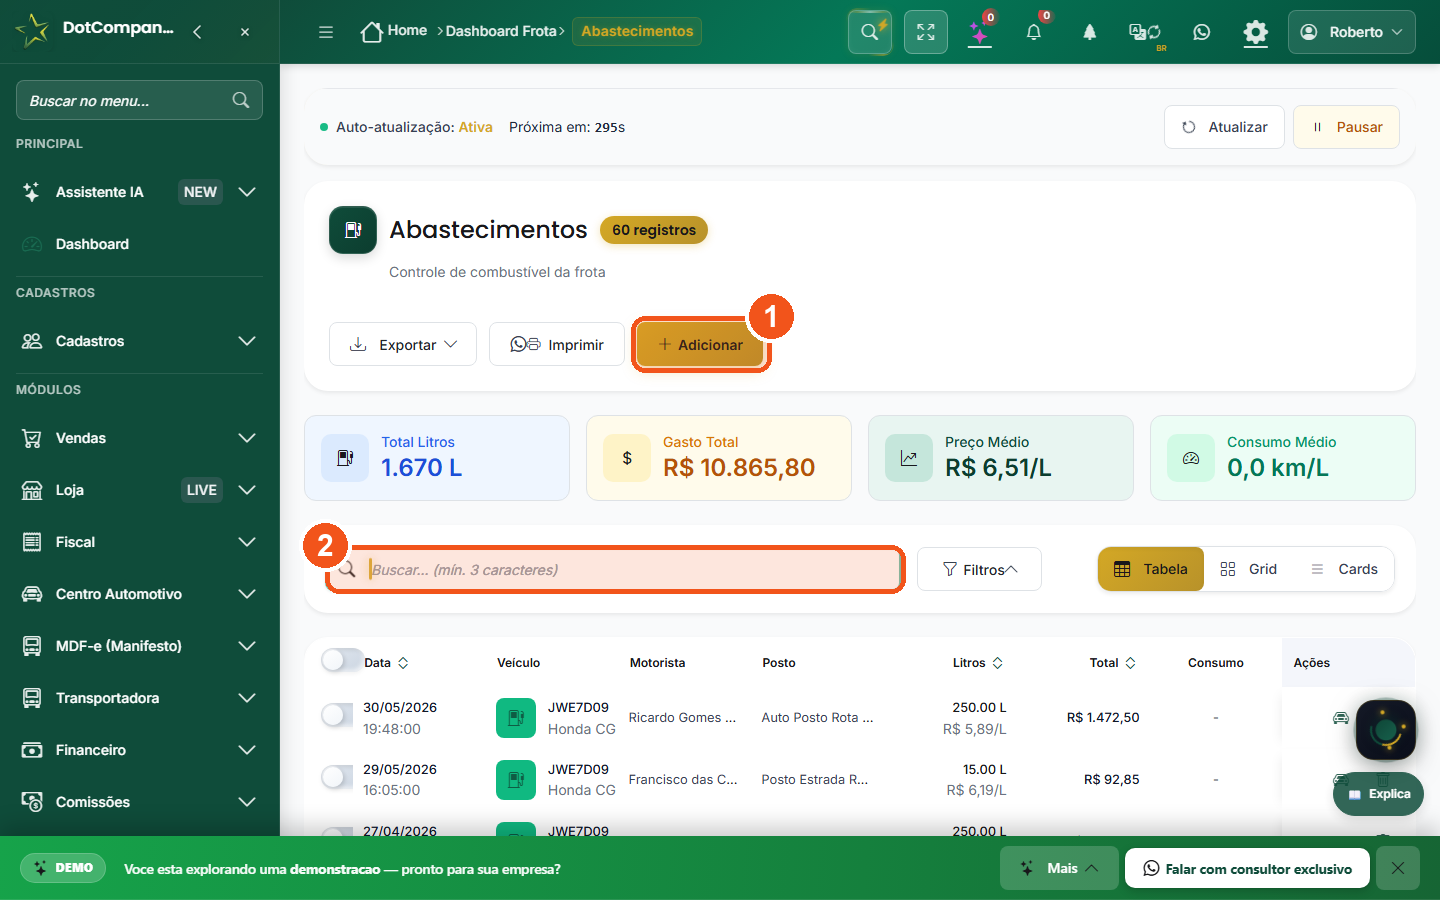Viewport: 1440px width, 900px height.
Task: Expand the Filtros panel
Action: (x=979, y=569)
